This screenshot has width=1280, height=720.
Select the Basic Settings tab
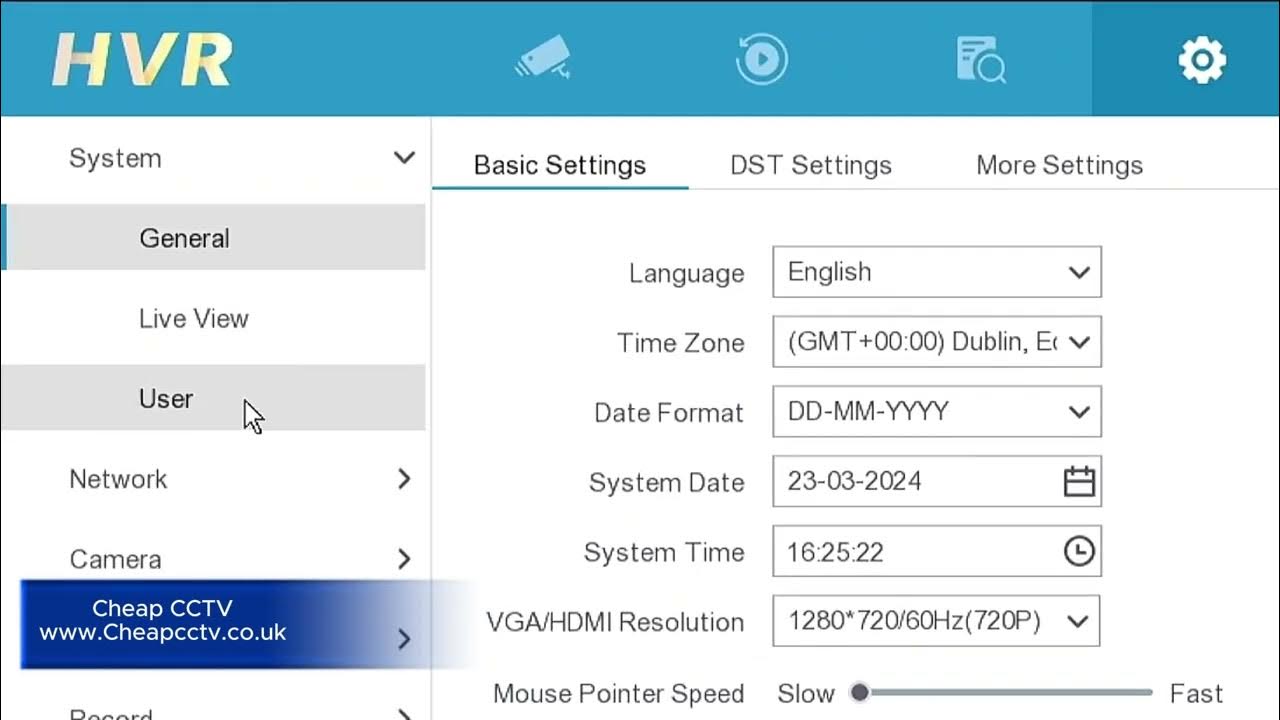click(x=560, y=165)
